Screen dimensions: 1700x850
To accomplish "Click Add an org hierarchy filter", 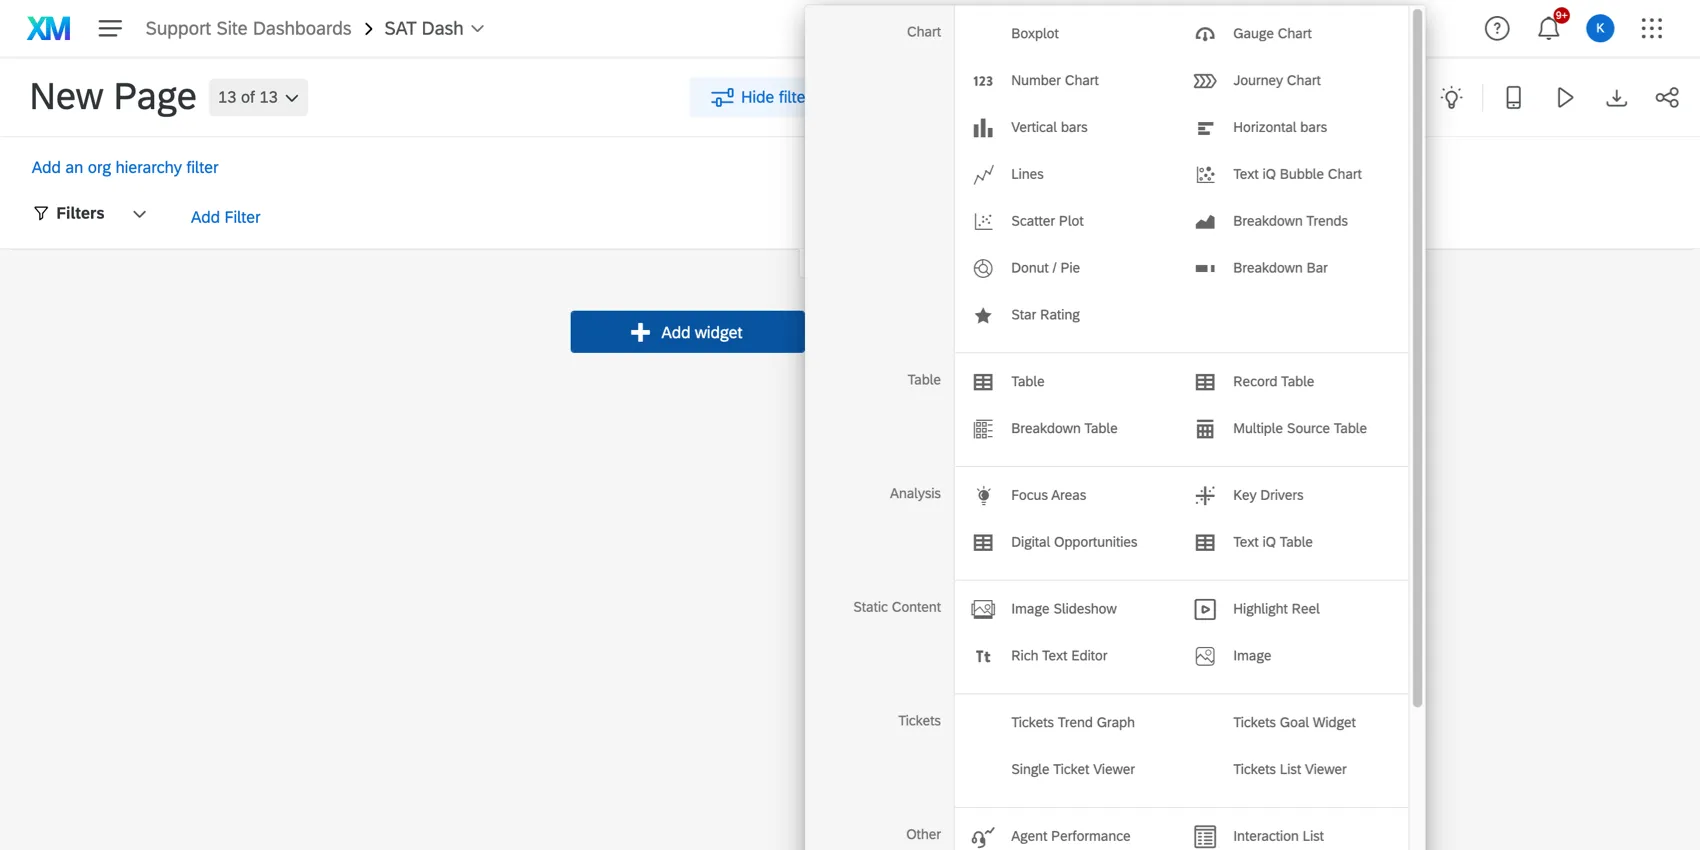I will click(x=125, y=167).
